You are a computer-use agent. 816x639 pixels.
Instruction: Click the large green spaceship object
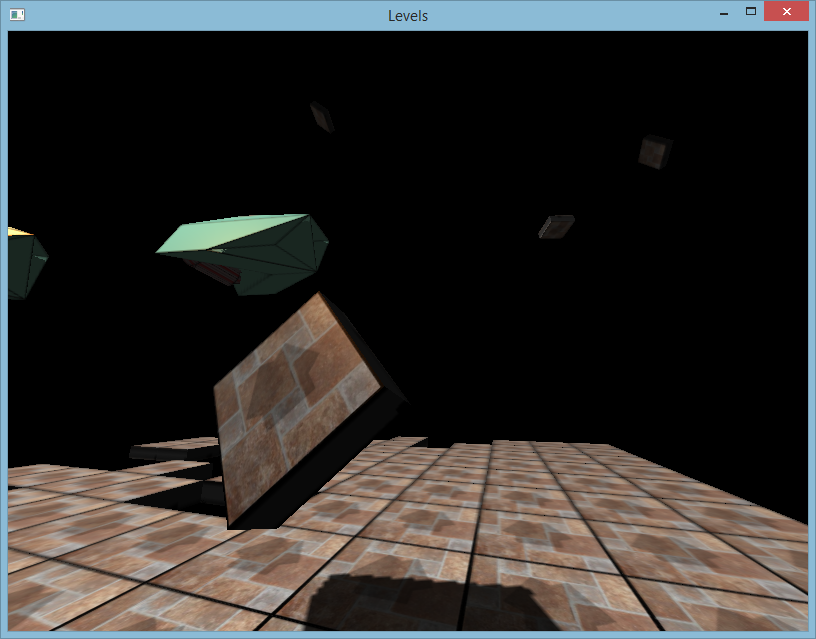pos(243,254)
